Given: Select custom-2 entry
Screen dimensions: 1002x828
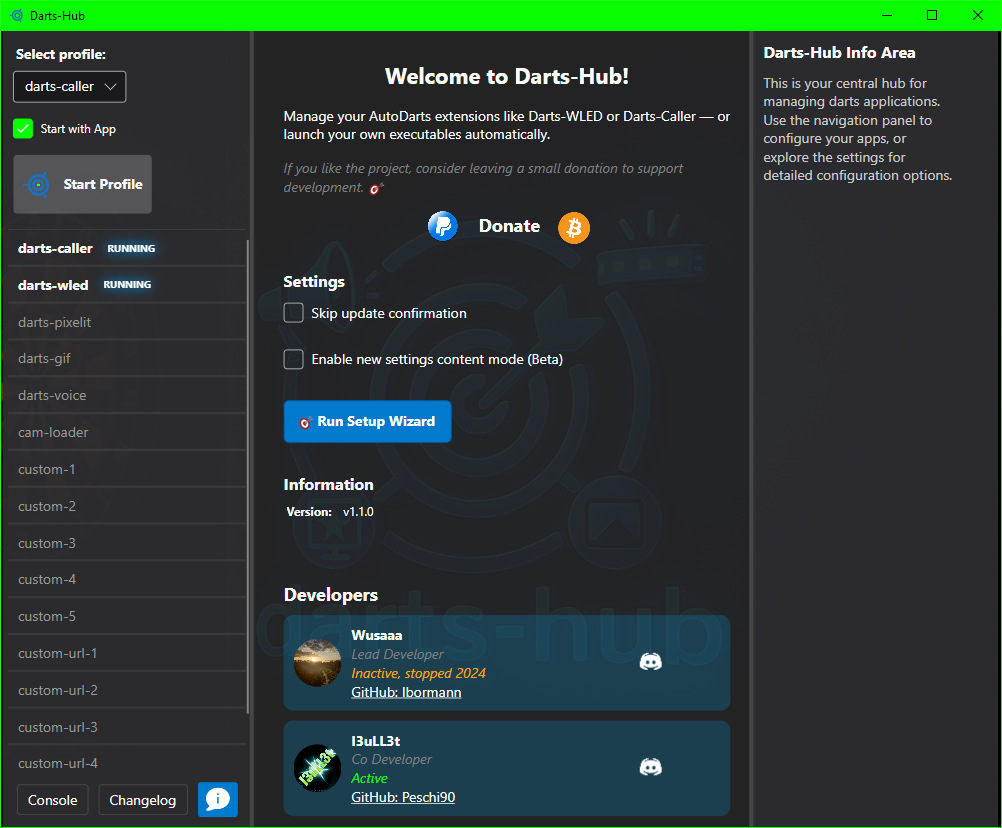Looking at the screenshot, I should pyautogui.click(x=127, y=507).
